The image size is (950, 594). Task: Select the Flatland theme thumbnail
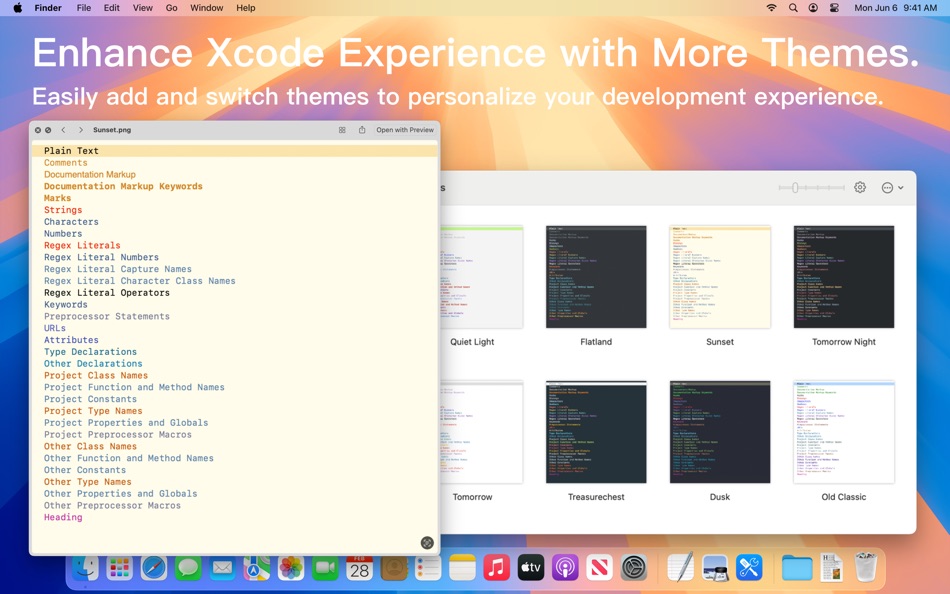(596, 277)
